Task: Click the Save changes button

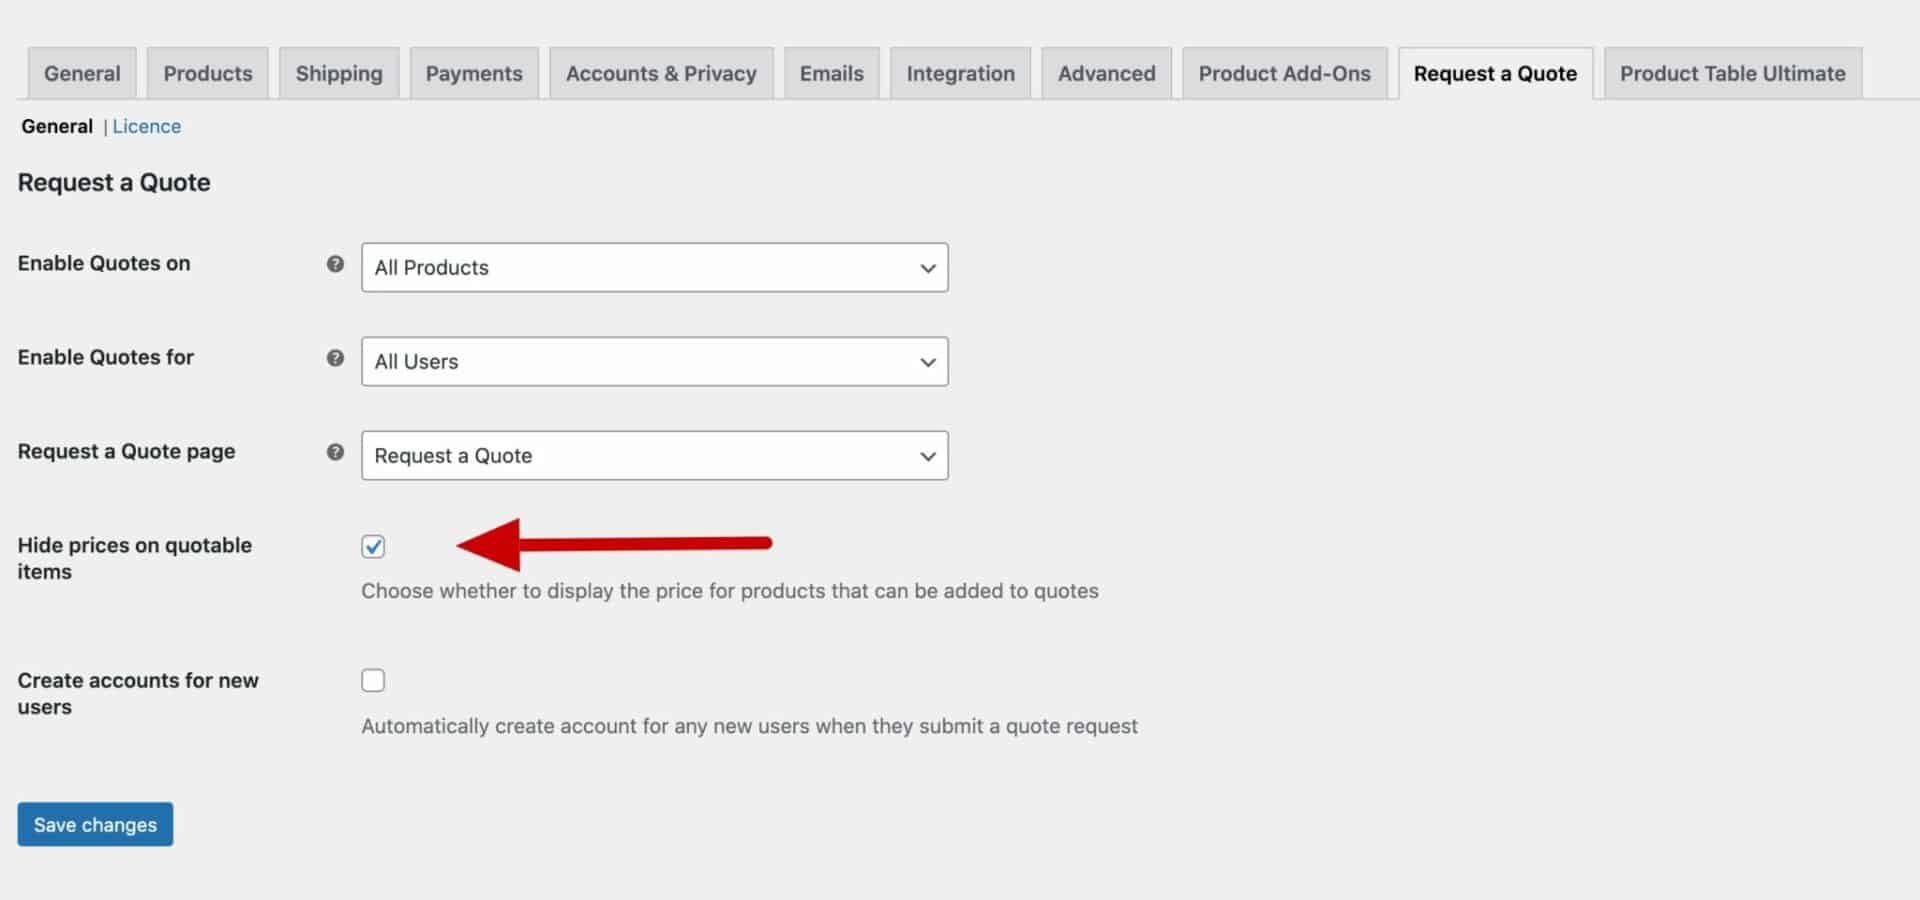Action: (x=94, y=824)
